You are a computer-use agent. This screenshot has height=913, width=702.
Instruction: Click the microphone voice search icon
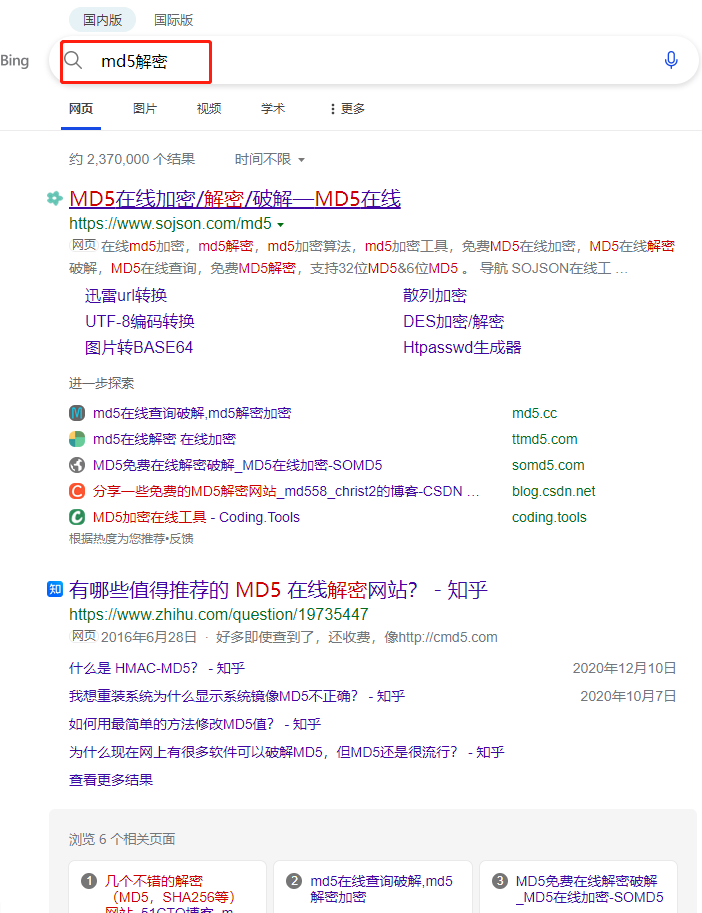coord(671,60)
